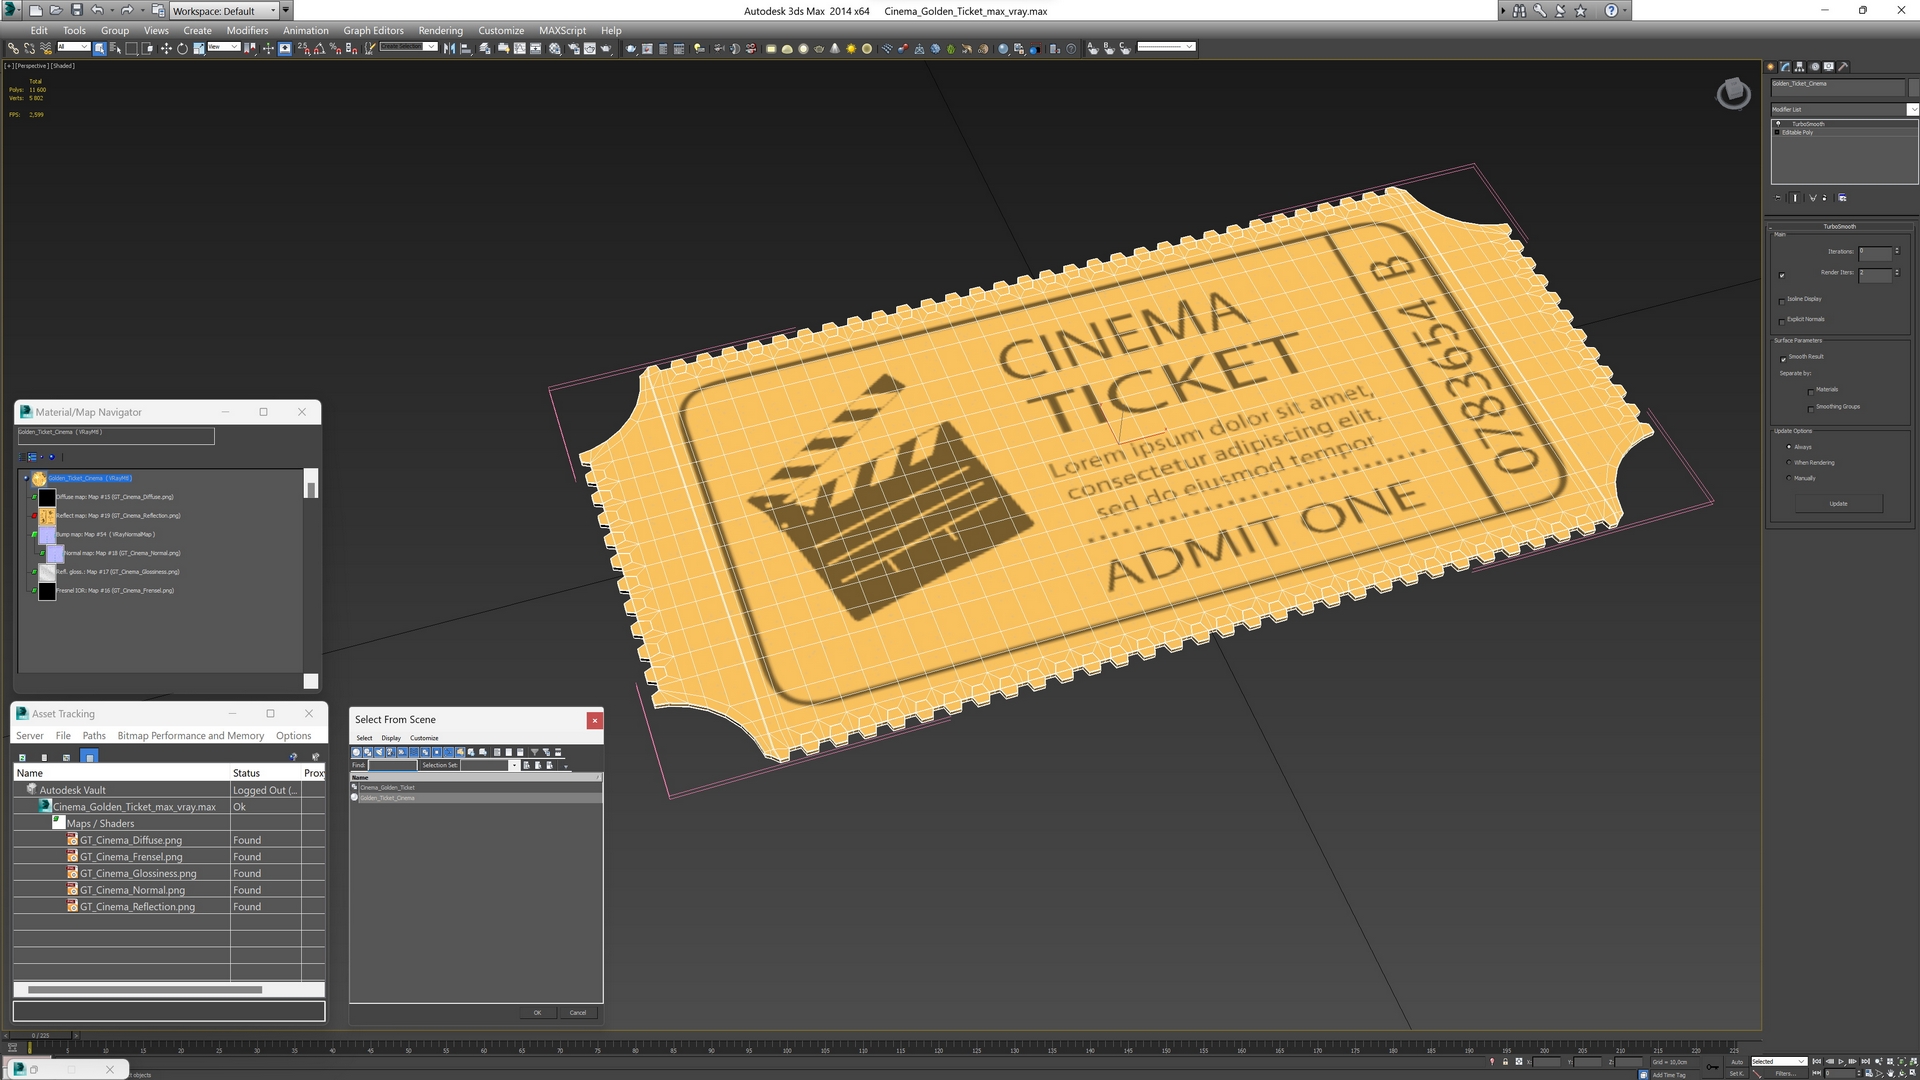This screenshot has width=1920, height=1080.
Task: Open the Utilities hammer tab
Action: coord(1843,67)
